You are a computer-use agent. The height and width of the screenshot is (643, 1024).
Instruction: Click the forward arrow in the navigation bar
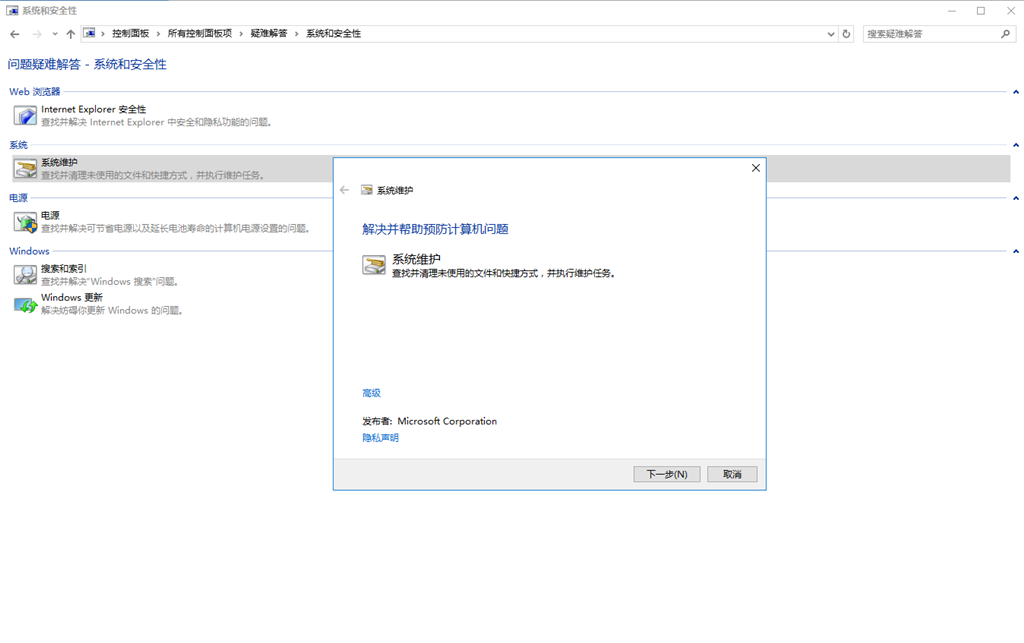(37, 34)
